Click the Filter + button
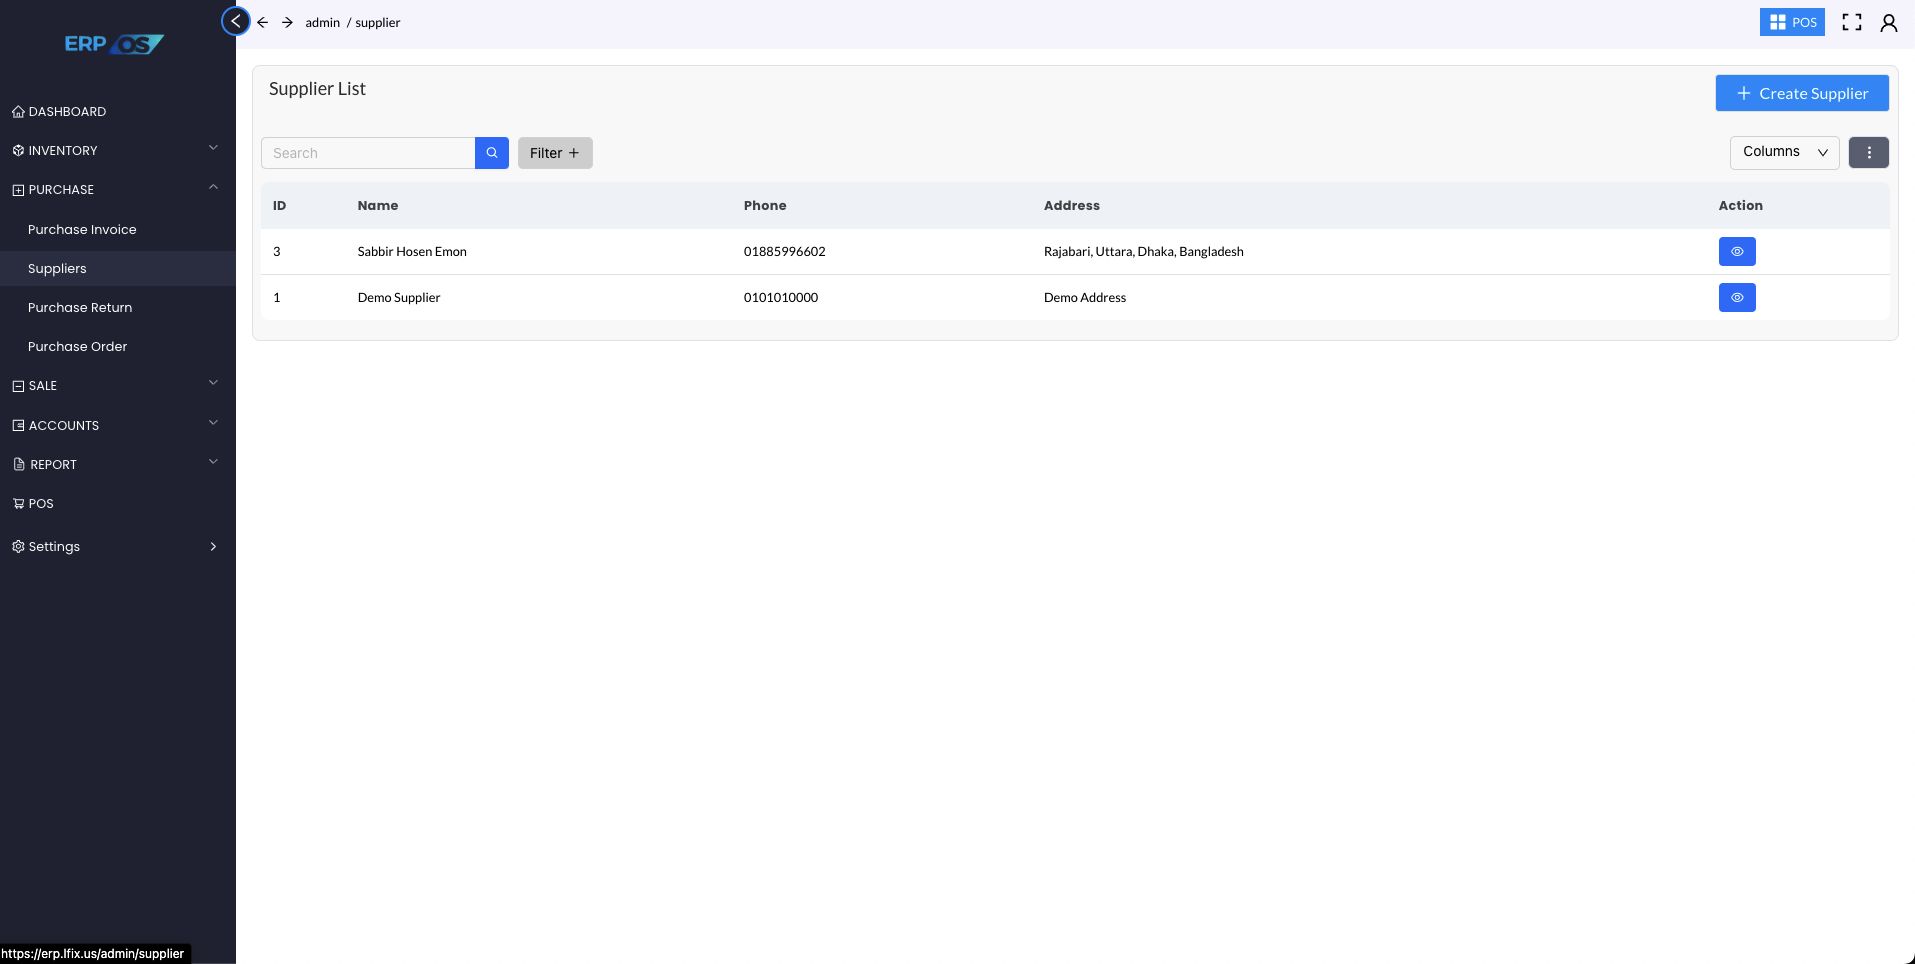 tap(554, 153)
